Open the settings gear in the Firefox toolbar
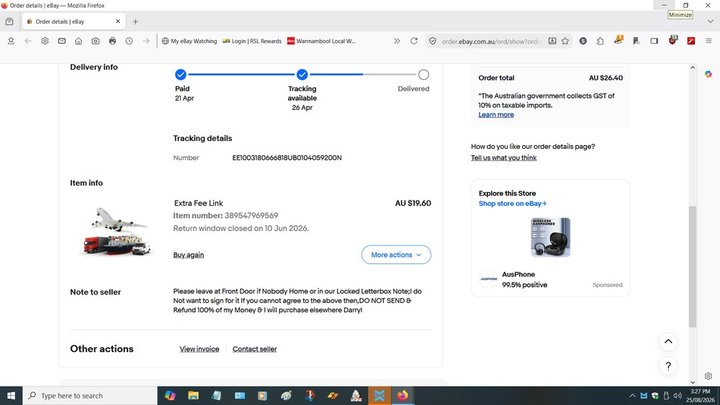The height and width of the screenshot is (405, 720). click(45, 41)
